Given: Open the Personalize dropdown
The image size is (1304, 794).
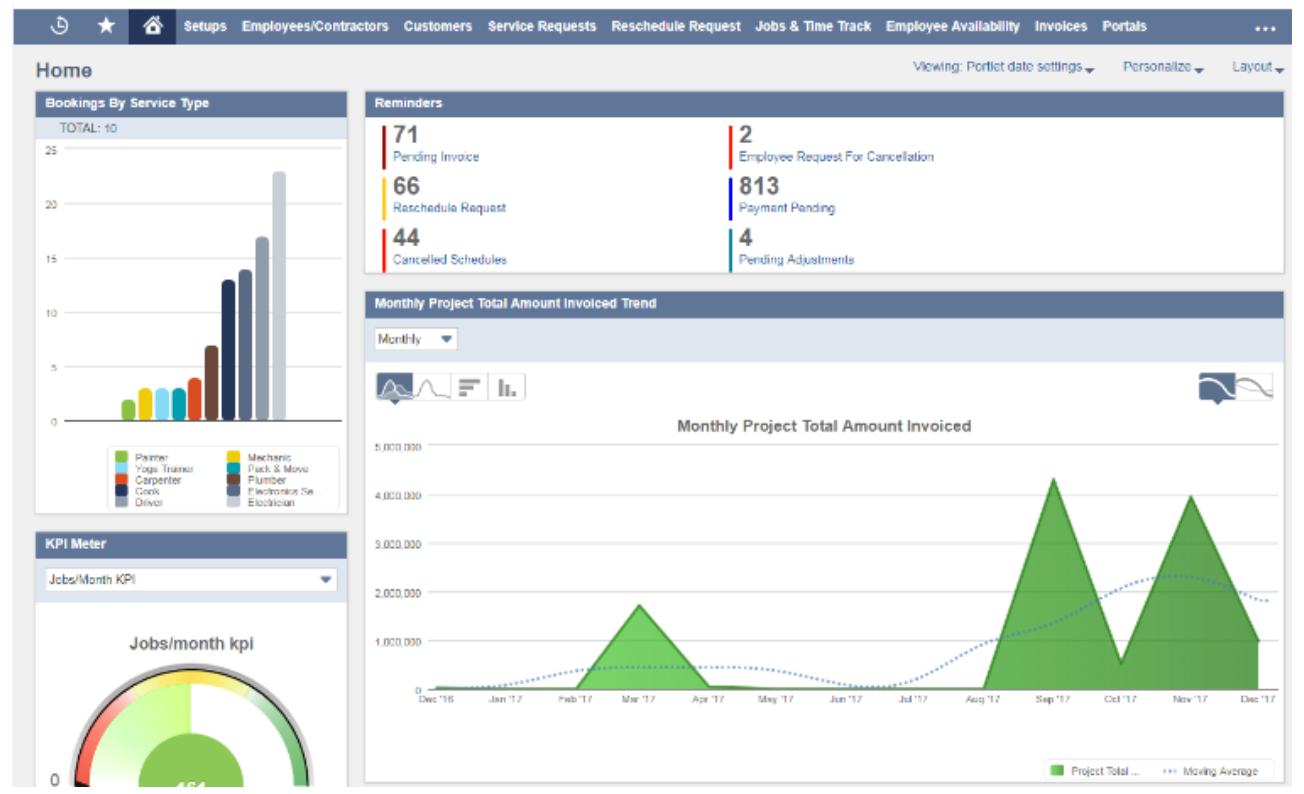Looking at the screenshot, I should click(1162, 67).
